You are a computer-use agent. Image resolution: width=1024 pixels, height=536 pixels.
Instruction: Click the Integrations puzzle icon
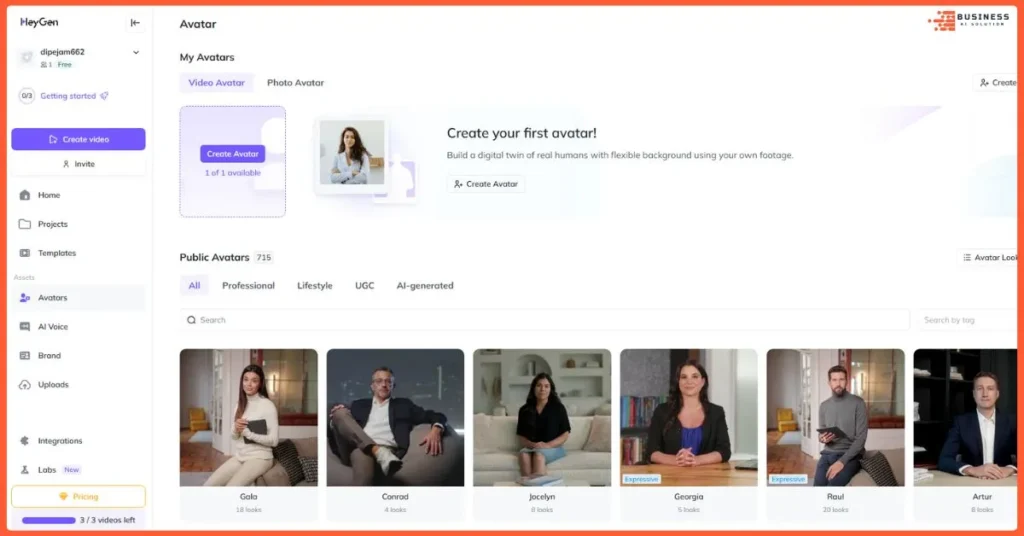click(x=25, y=441)
